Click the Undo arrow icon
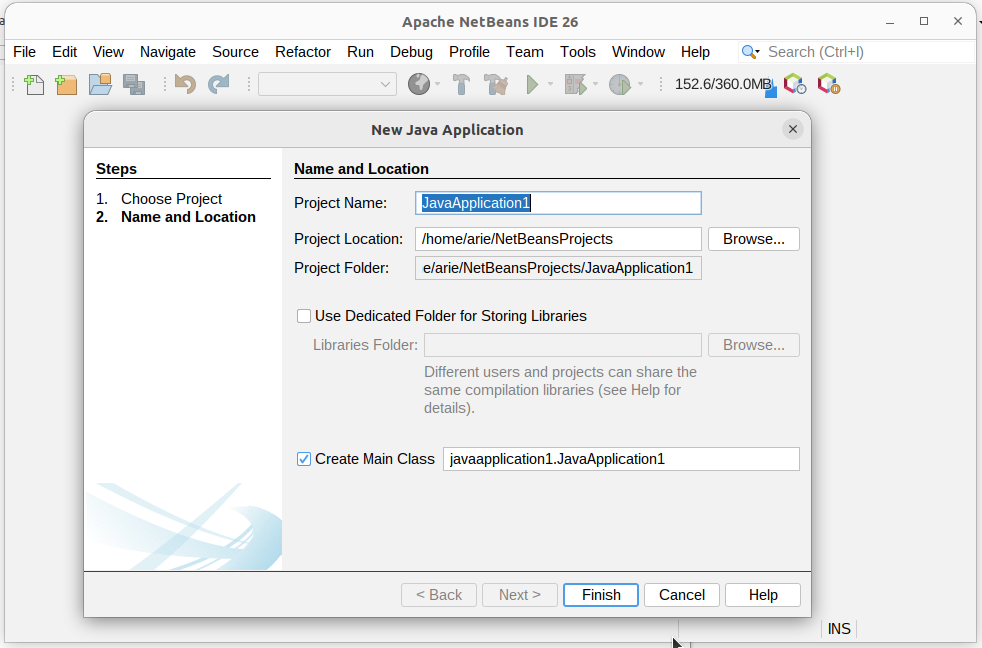The height and width of the screenshot is (648, 982). tap(185, 84)
